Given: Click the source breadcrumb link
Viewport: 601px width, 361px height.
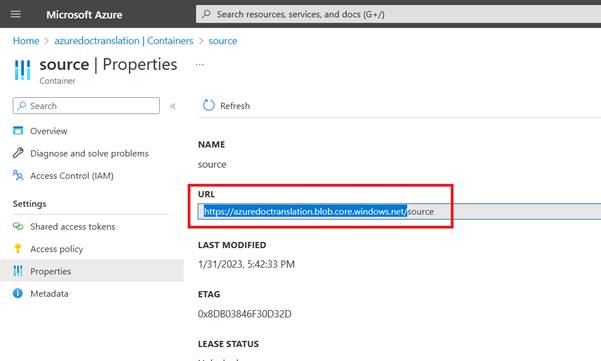Looking at the screenshot, I should click(x=223, y=41).
